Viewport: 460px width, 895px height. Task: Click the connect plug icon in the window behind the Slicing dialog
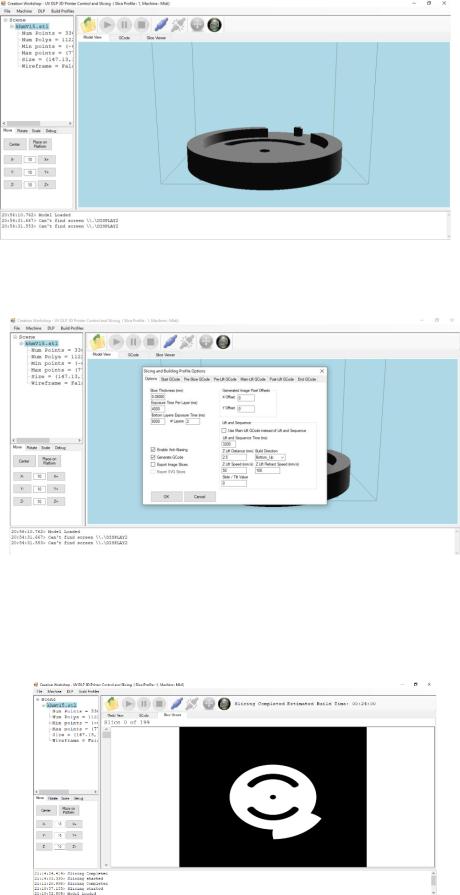click(187, 342)
